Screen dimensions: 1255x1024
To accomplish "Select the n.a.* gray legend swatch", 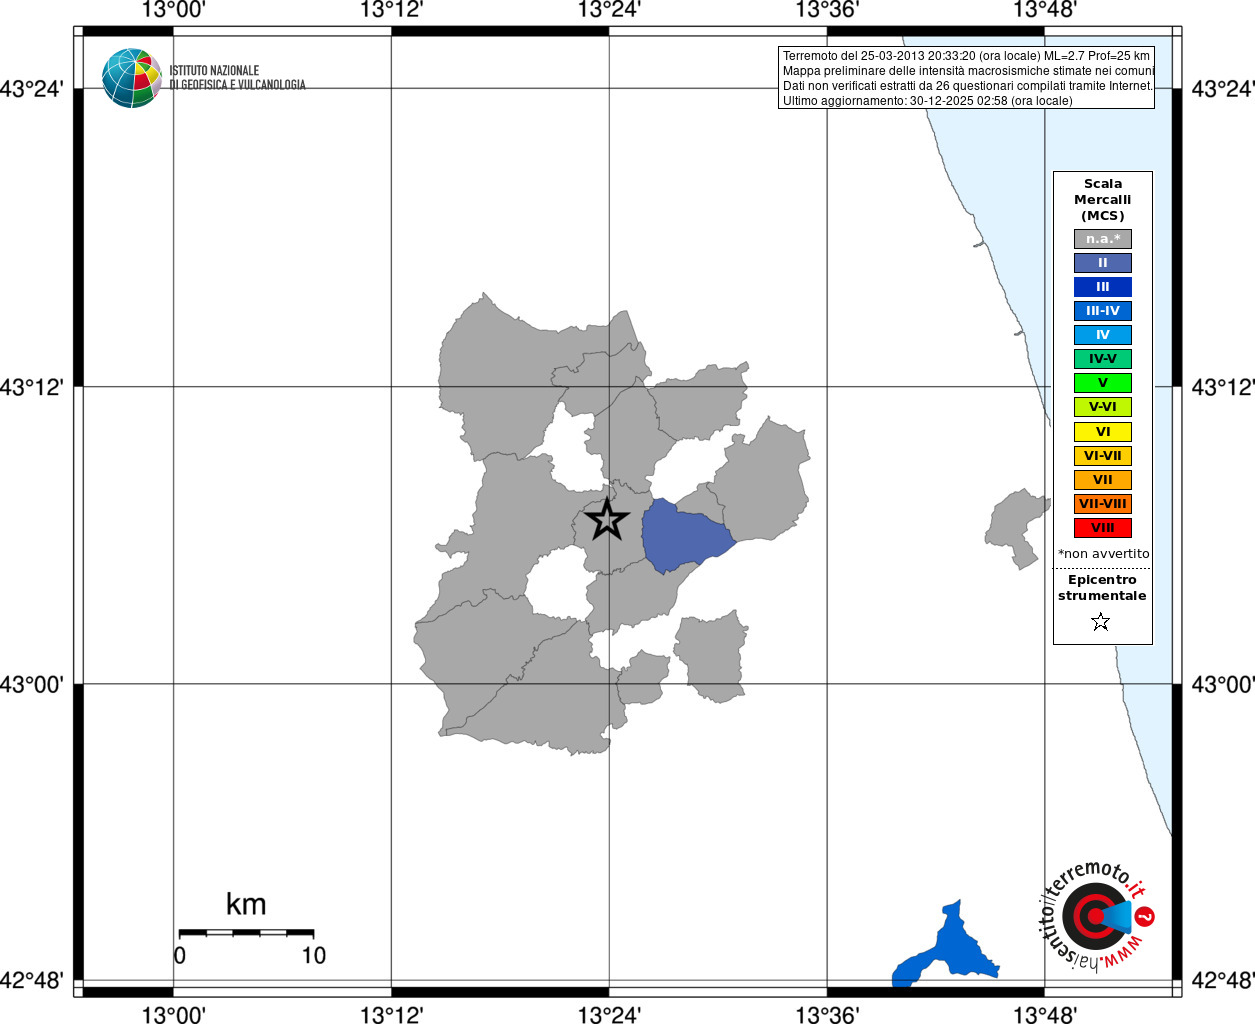I will tap(1103, 239).
